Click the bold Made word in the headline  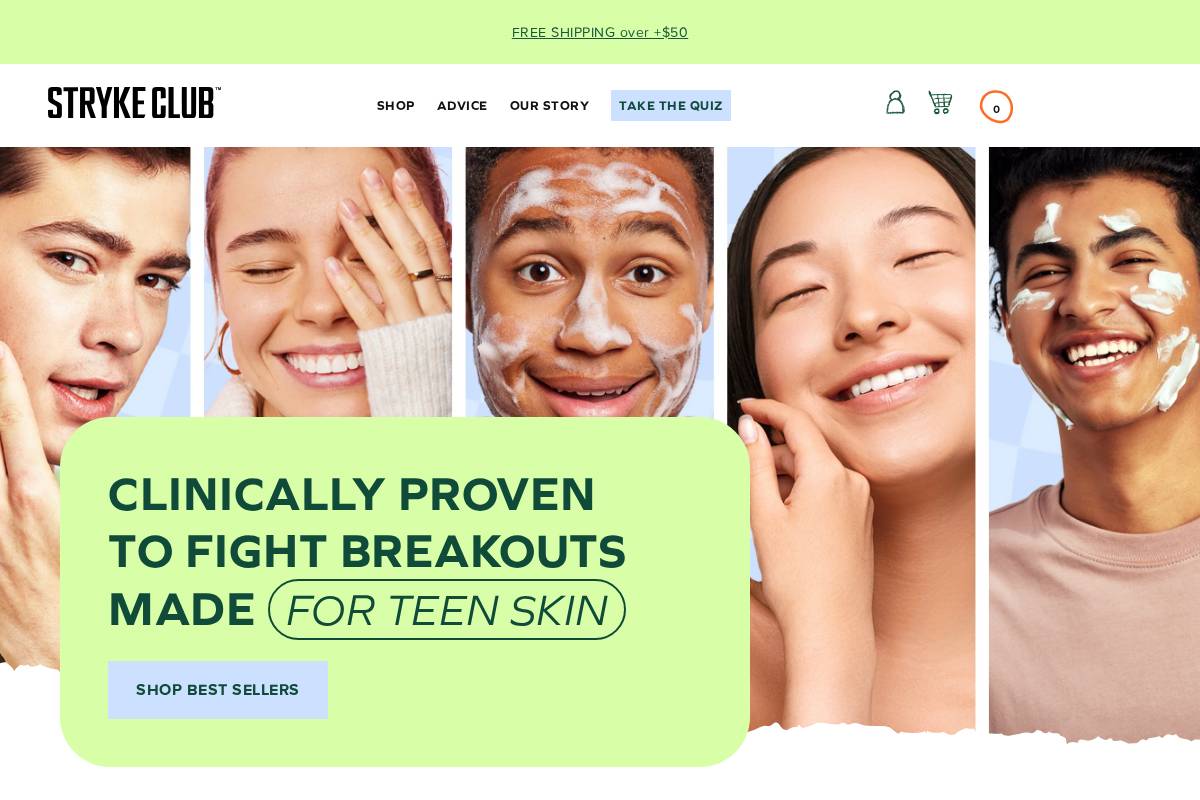pos(182,610)
